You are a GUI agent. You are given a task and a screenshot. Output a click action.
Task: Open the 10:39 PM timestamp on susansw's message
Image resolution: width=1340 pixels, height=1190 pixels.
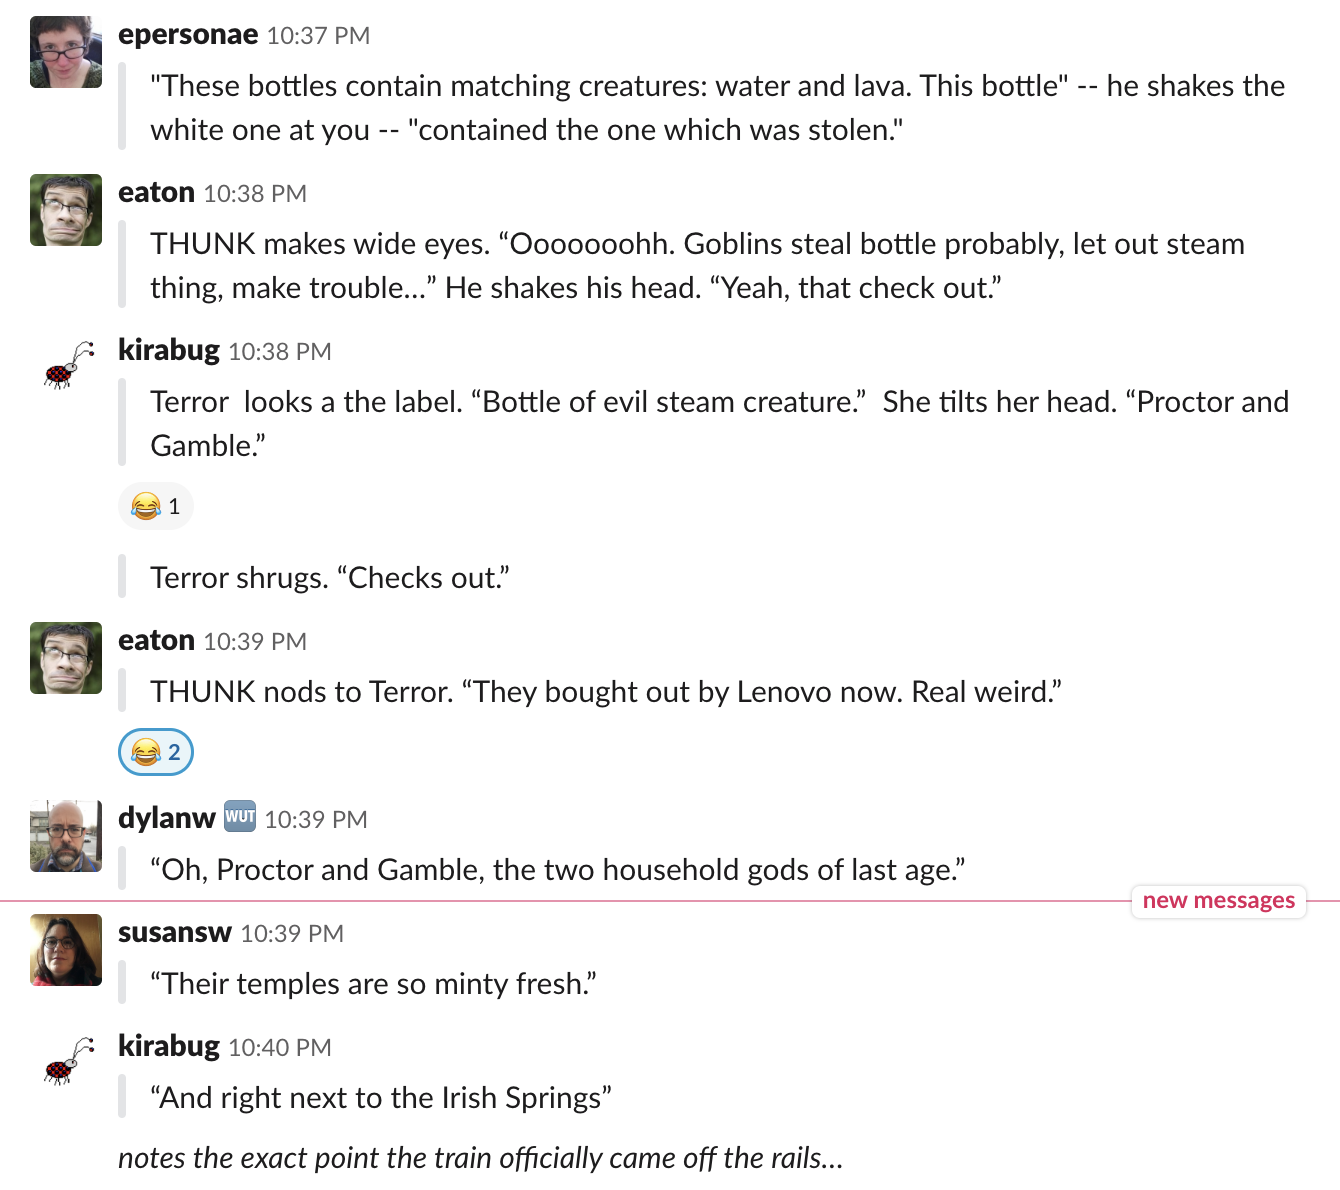pos(292,934)
